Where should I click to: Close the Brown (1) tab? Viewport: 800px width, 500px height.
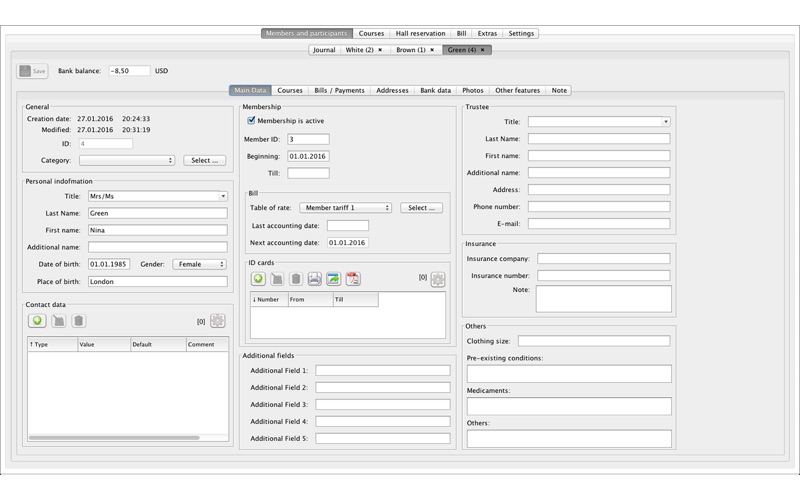432,49
